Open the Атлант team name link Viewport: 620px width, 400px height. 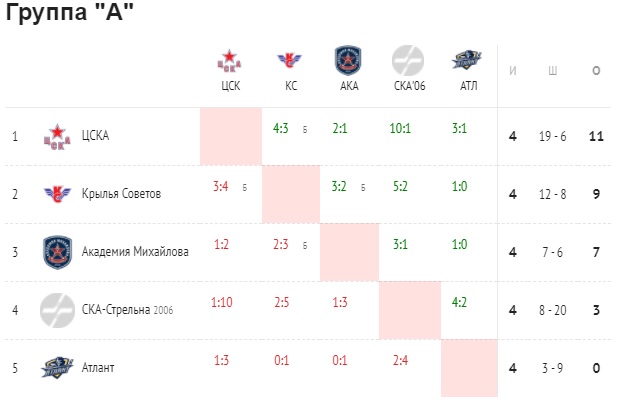pos(98,368)
